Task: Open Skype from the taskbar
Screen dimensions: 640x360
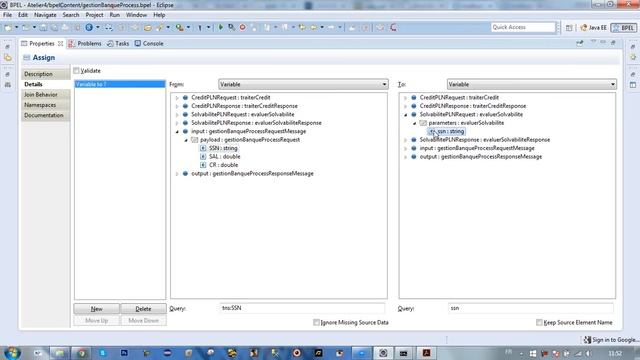Action: (x=103, y=353)
